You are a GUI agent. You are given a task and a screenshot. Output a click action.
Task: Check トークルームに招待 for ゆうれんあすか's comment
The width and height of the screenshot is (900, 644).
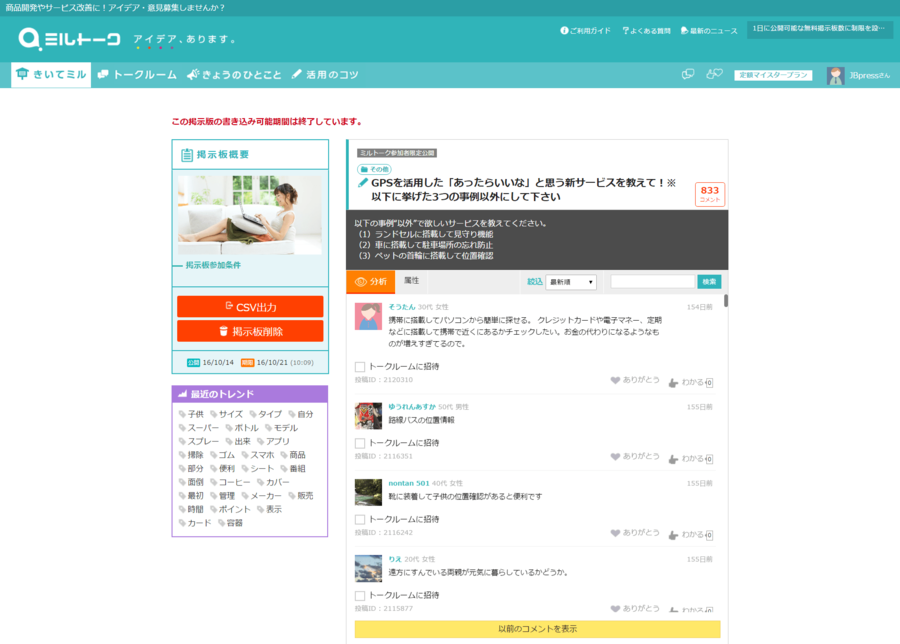[360, 443]
